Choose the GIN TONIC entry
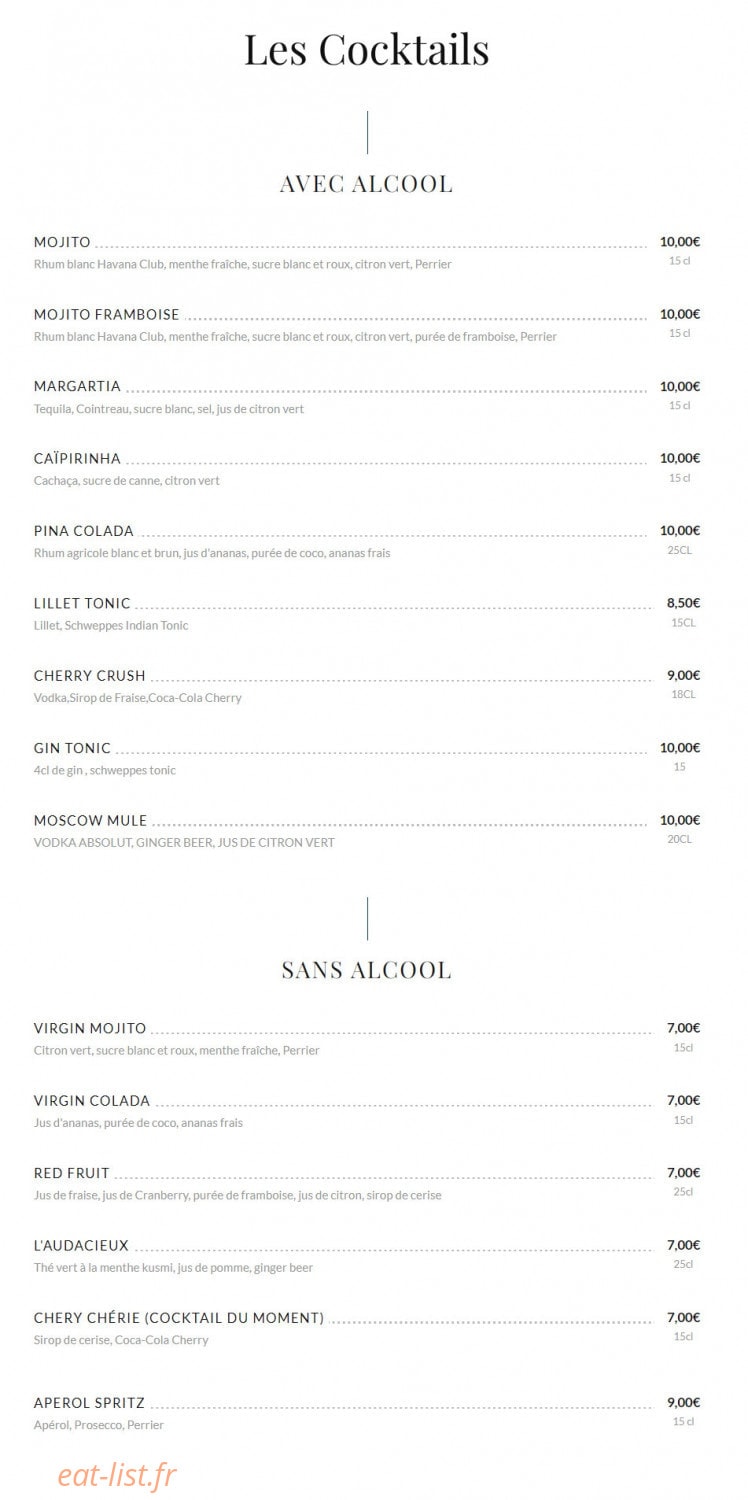This screenshot has width=748, height=1500. tap(72, 748)
